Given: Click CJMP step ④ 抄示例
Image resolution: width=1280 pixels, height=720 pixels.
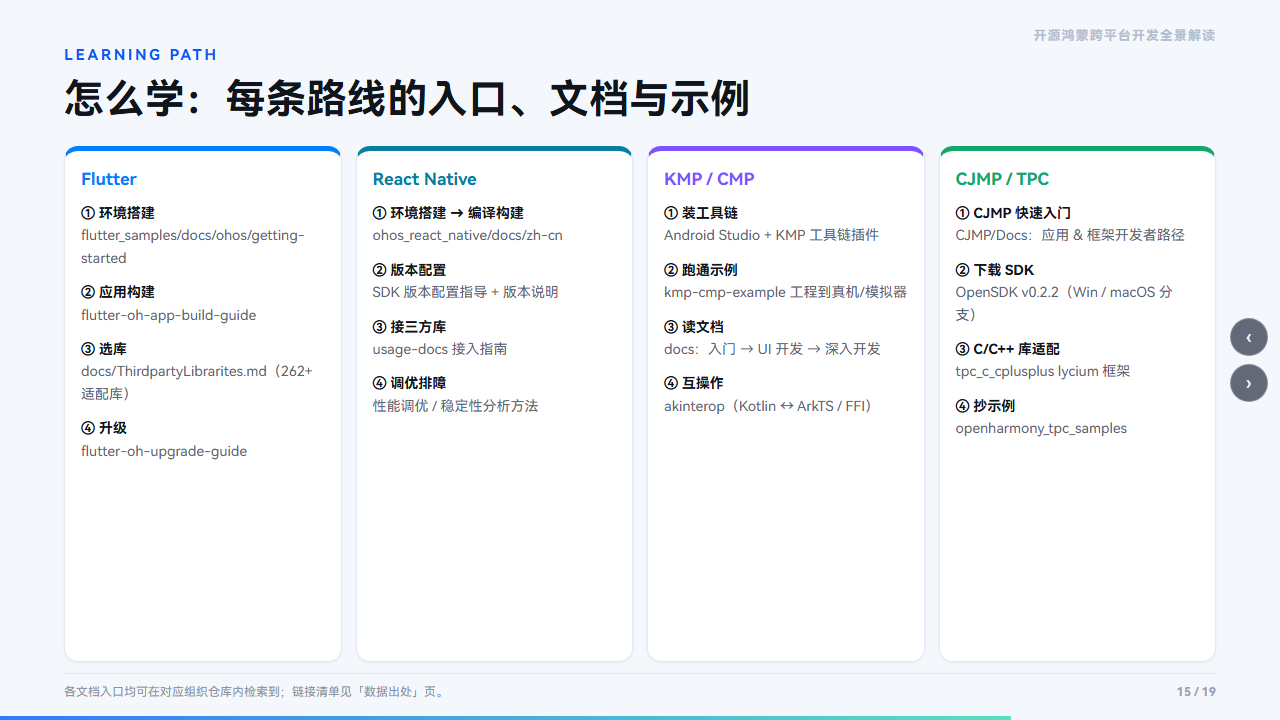Looking at the screenshot, I should click(x=985, y=406).
